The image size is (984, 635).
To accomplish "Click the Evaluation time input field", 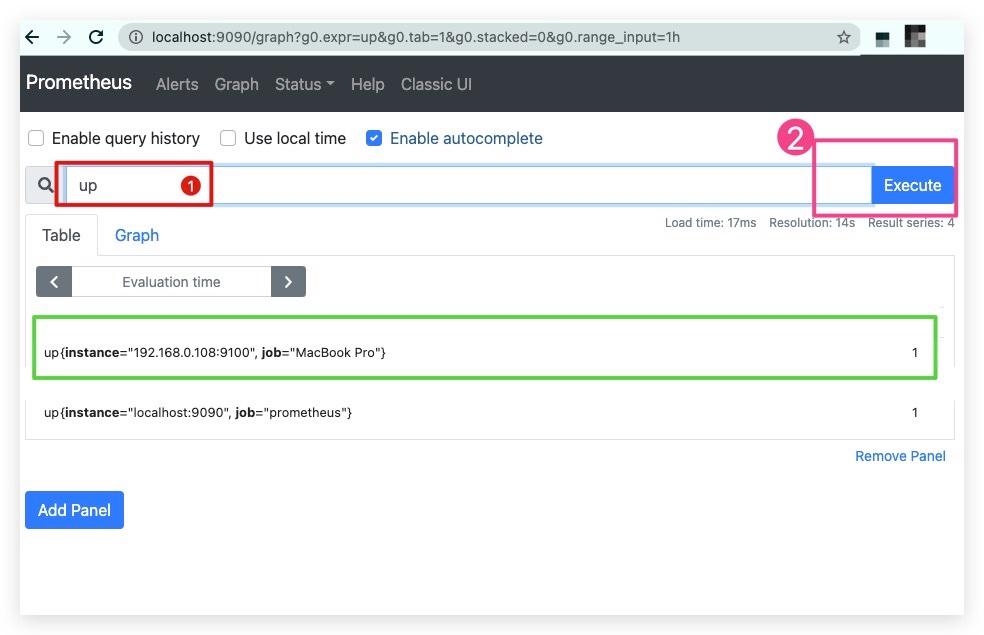I will click(x=171, y=282).
